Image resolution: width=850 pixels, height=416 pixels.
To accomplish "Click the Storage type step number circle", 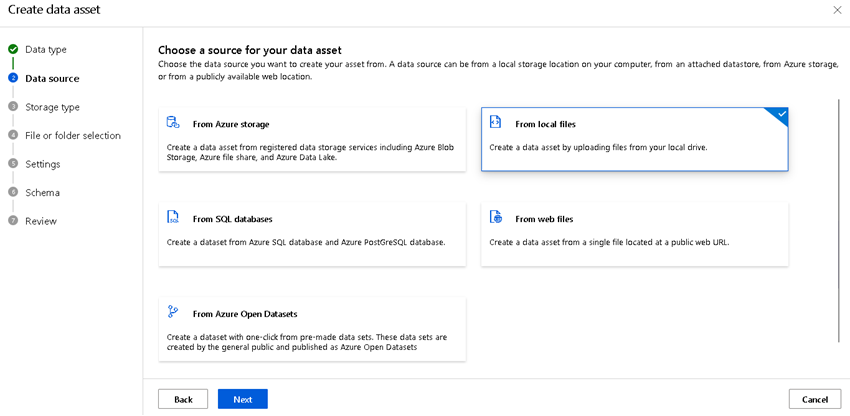I will click(x=13, y=107).
